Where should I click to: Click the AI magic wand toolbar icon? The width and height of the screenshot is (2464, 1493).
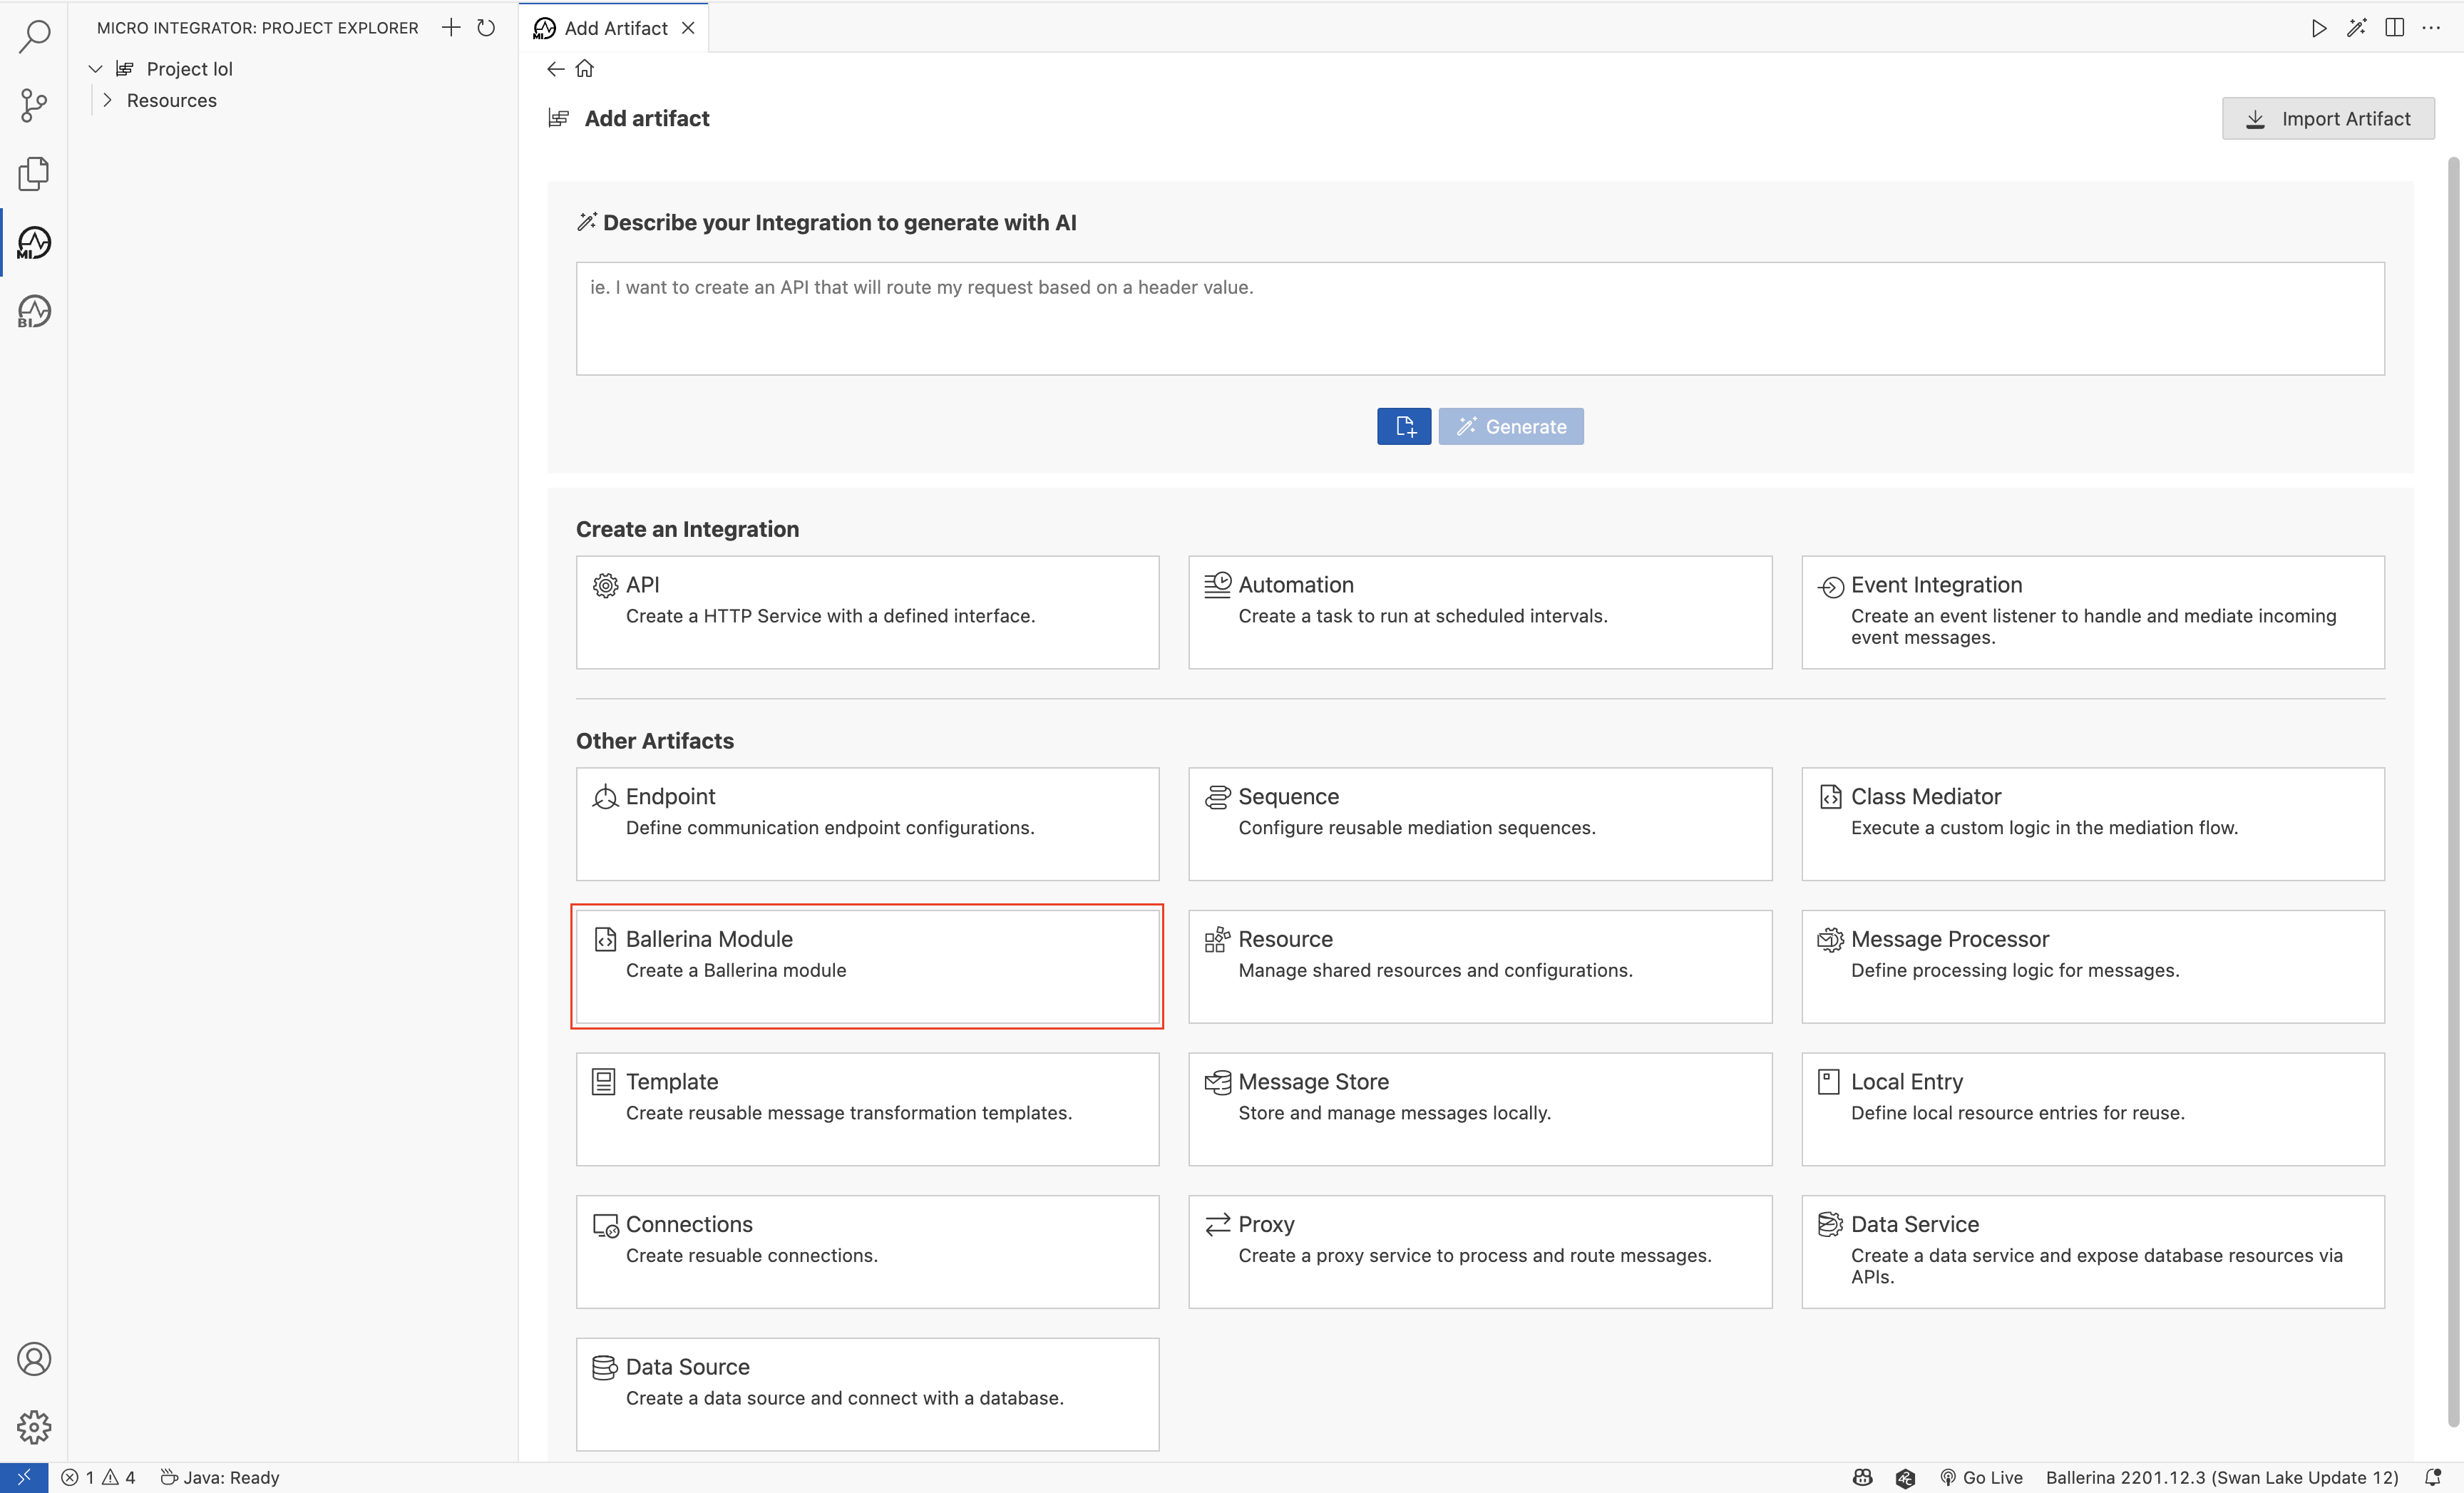2358,27
